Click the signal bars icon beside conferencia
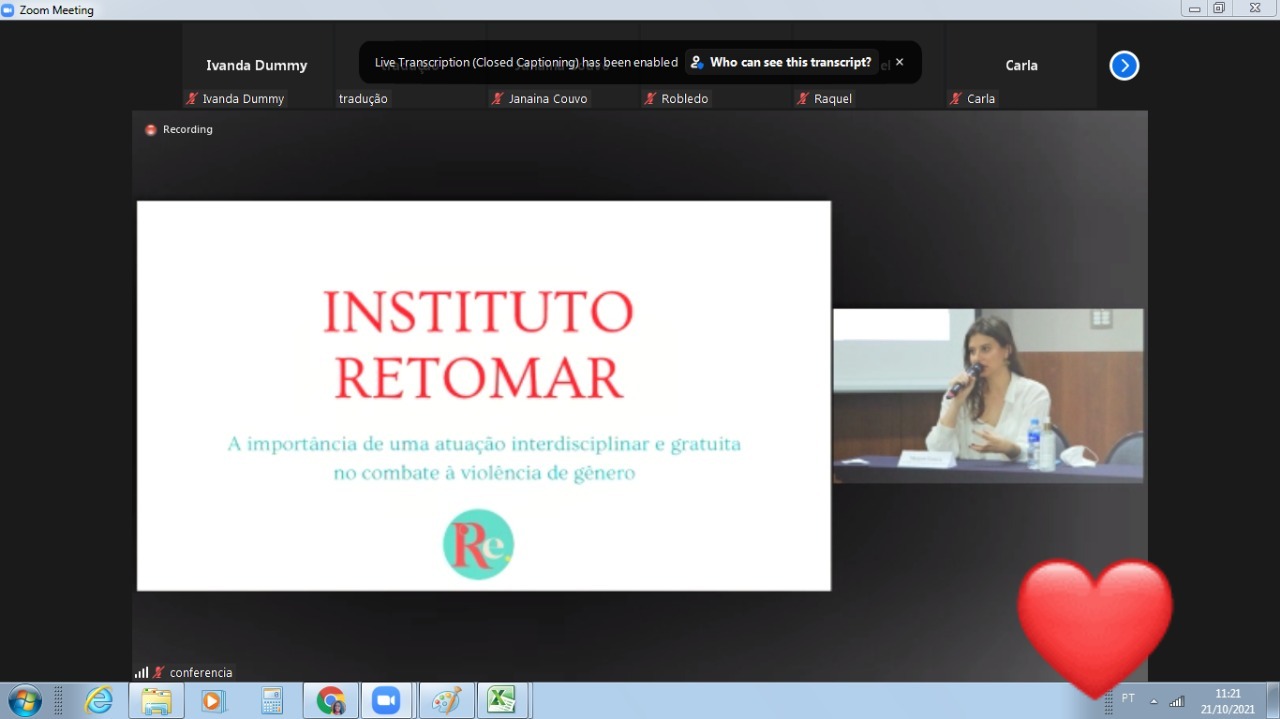The height and width of the screenshot is (719, 1280). 141,673
